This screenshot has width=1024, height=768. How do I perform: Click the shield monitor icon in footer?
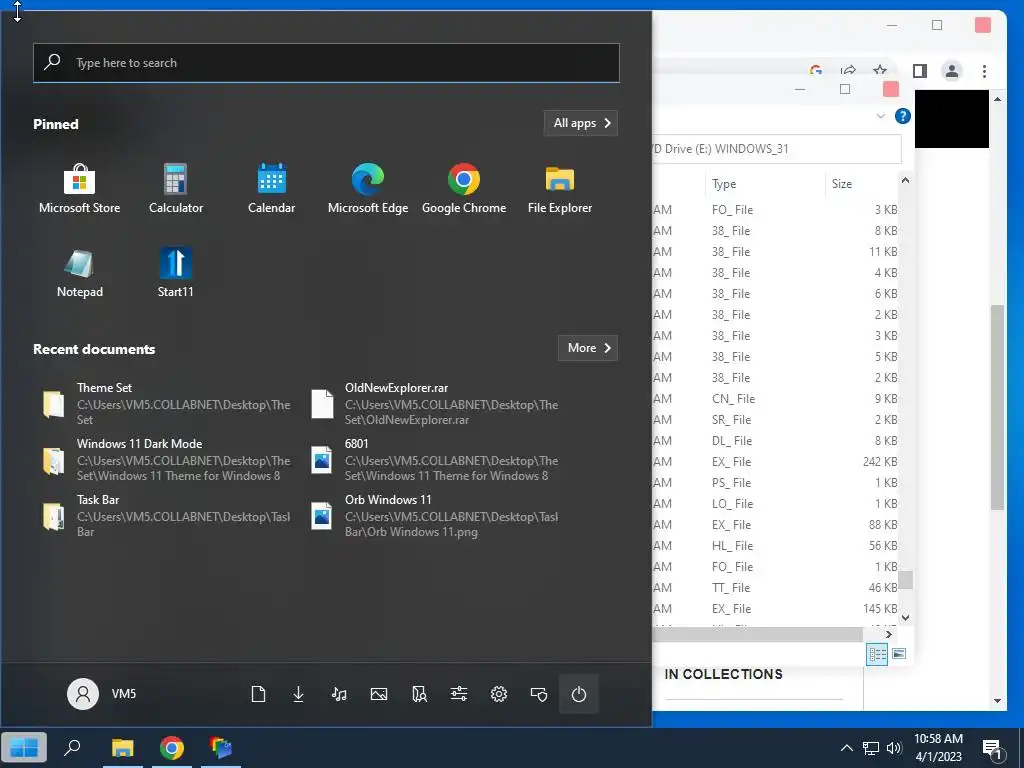(x=539, y=694)
